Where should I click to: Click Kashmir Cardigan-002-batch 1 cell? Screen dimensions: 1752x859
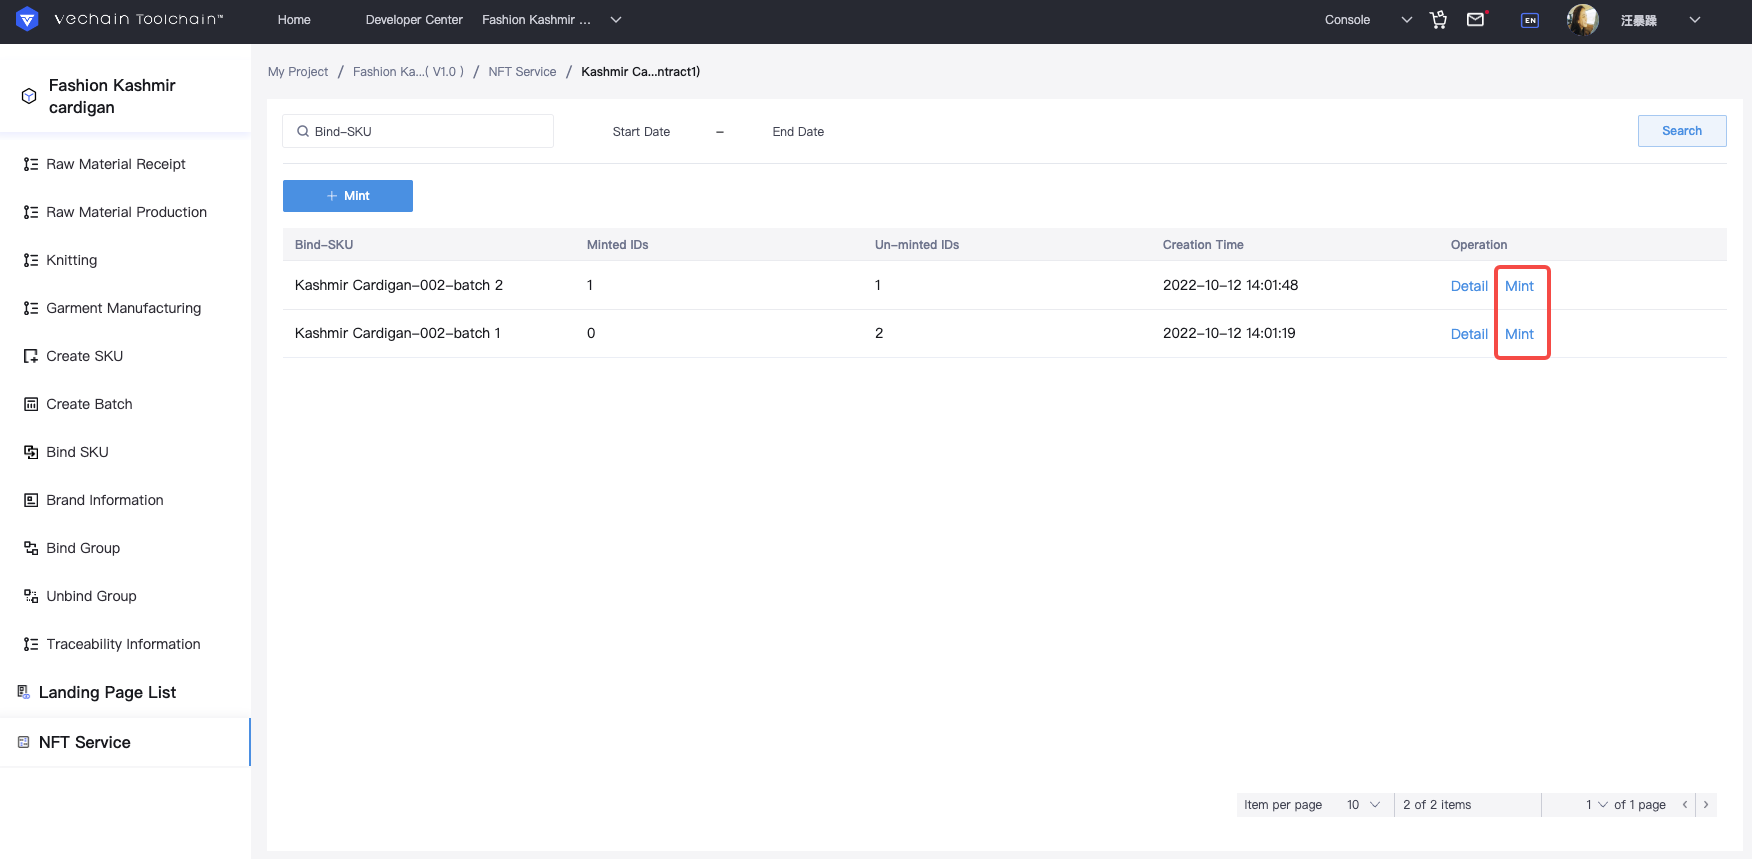coord(398,333)
